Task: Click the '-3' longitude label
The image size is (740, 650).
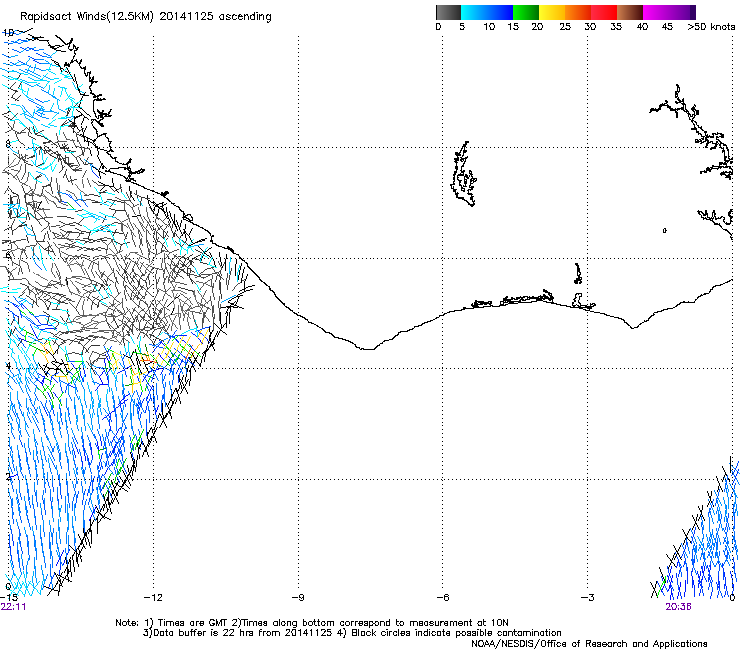Action: point(587,598)
